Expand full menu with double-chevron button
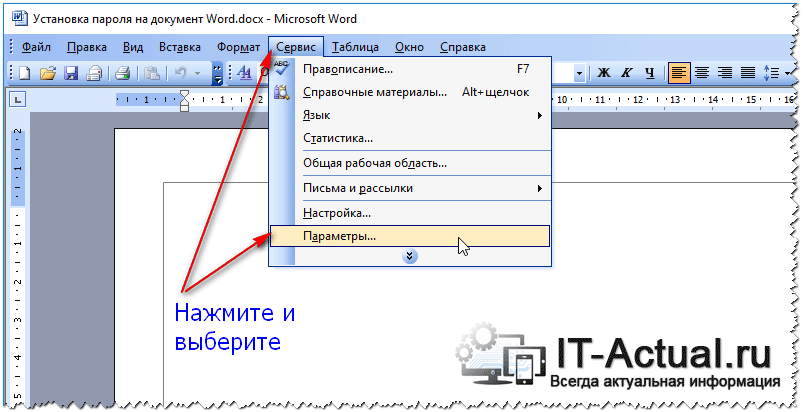The height and width of the screenshot is (412, 803). pyautogui.click(x=410, y=256)
